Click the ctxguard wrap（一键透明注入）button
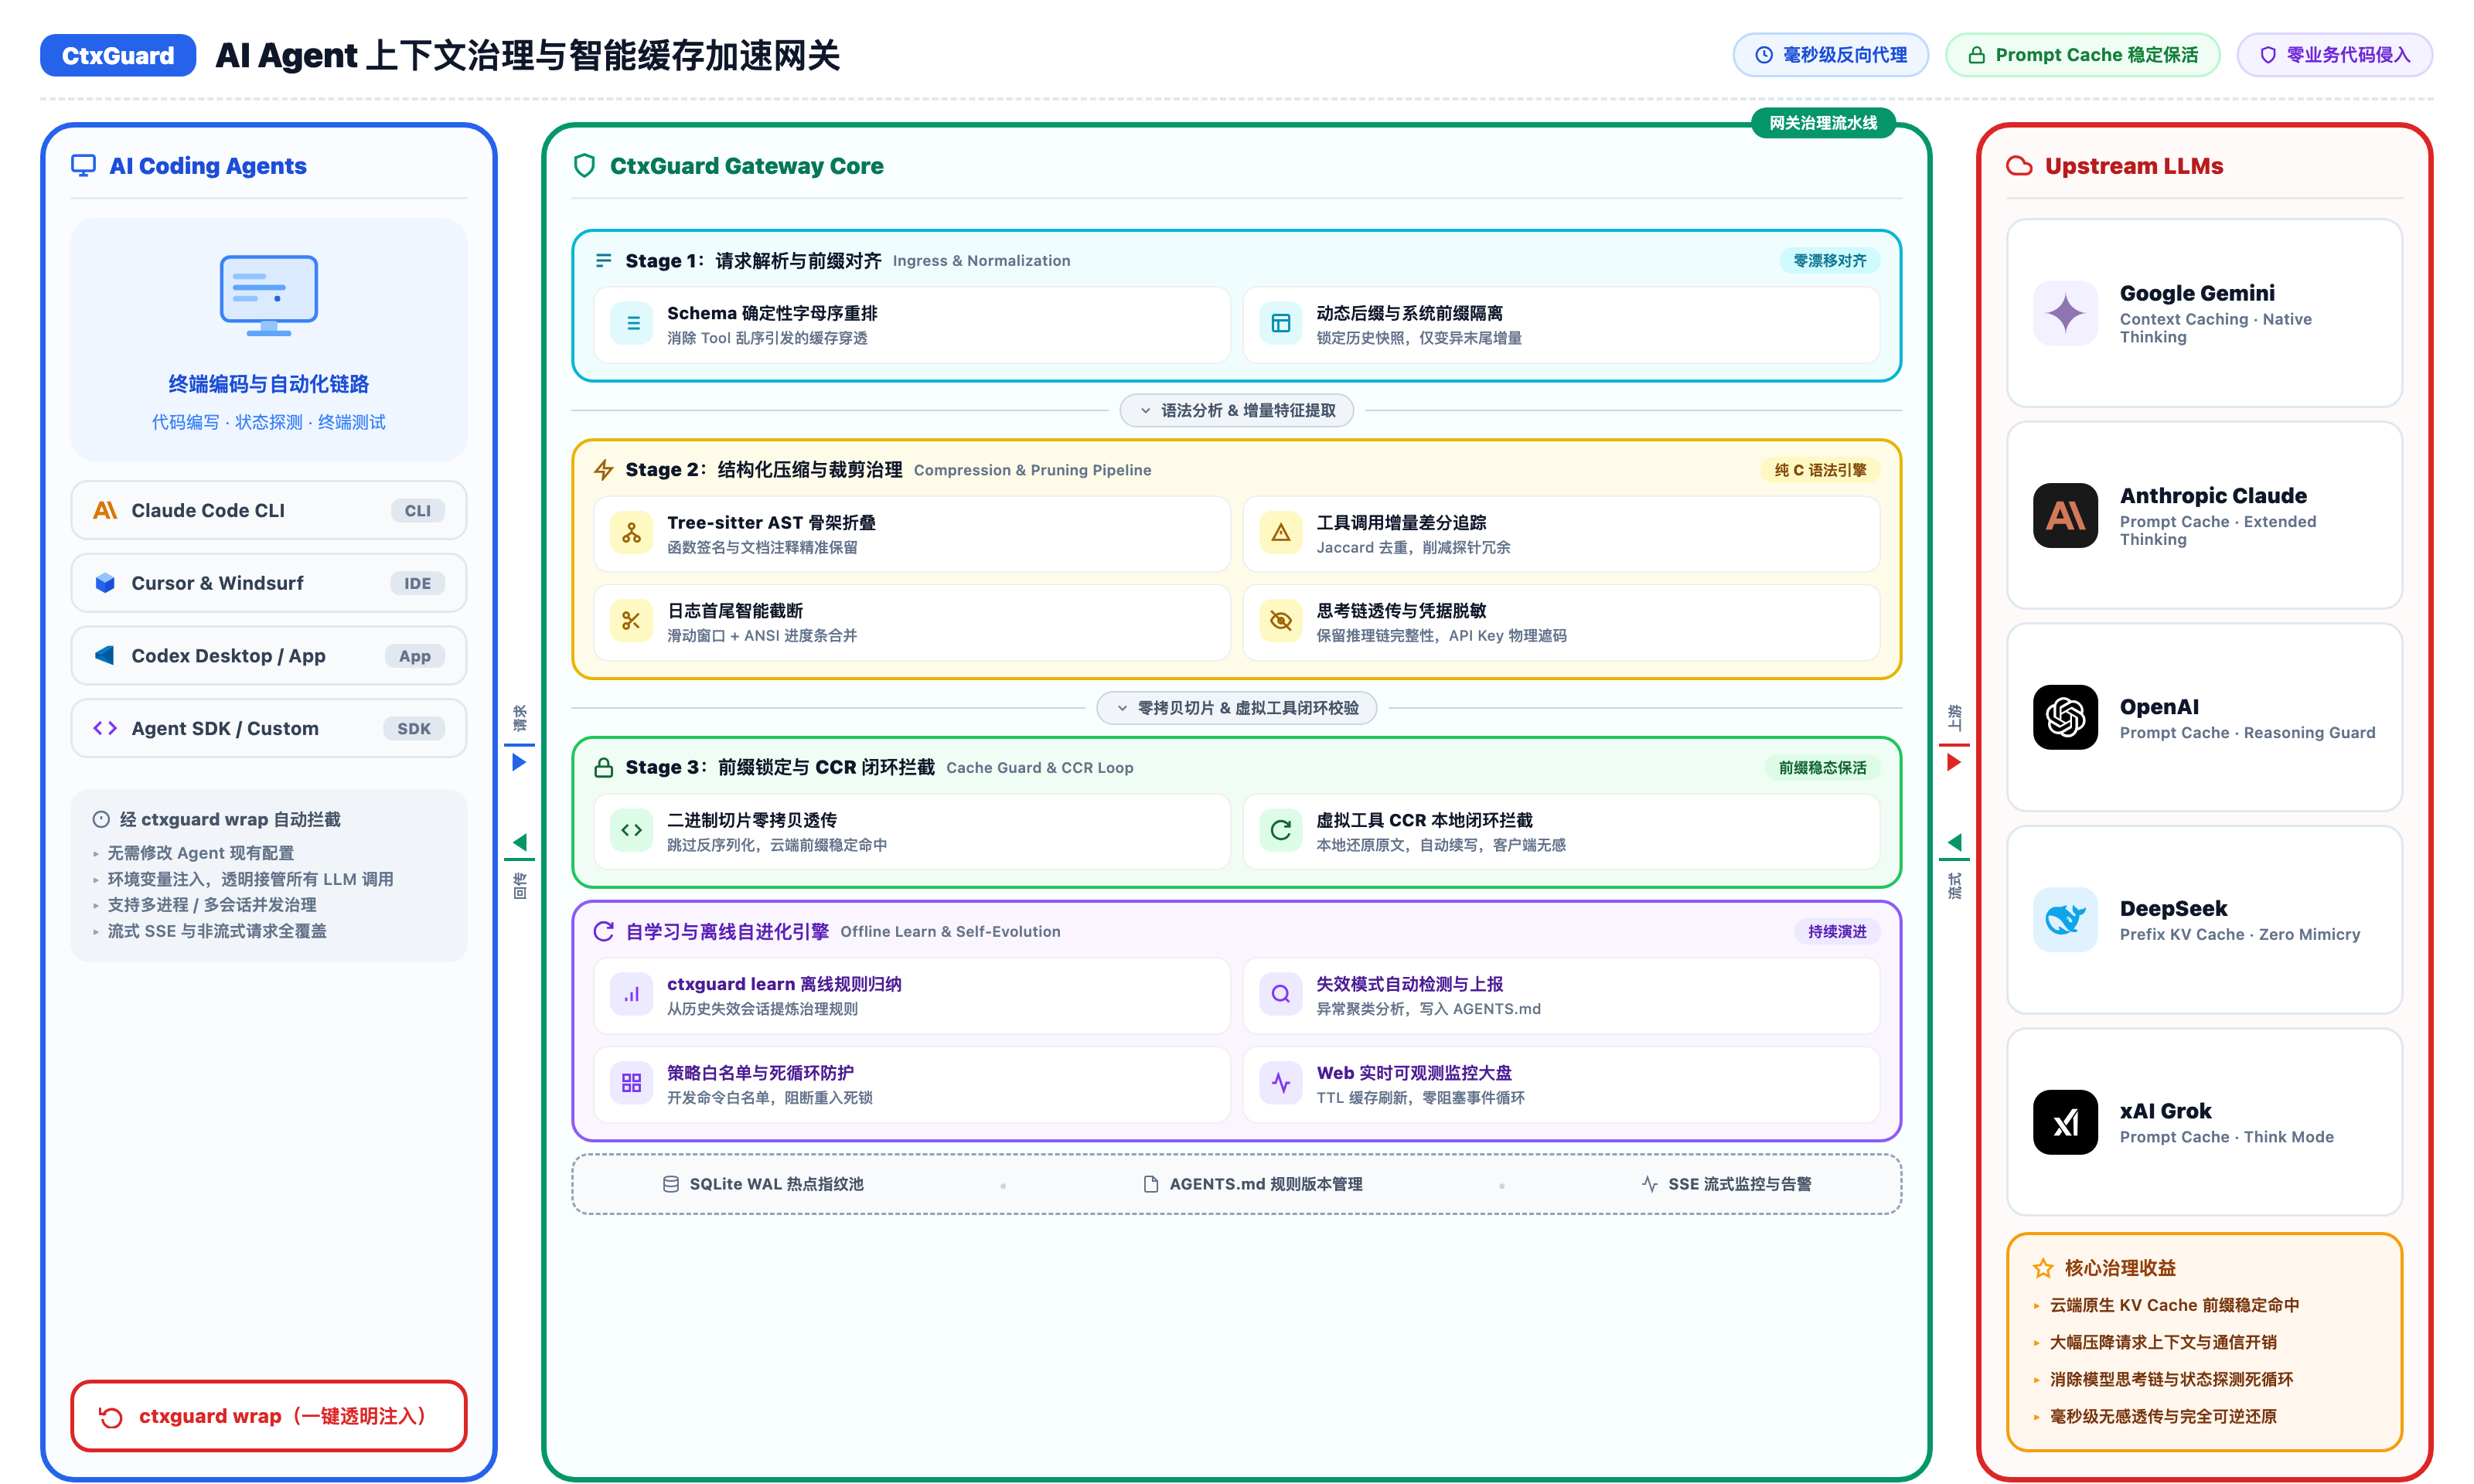The height and width of the screenshot is (1484, 2474). tap(268, 1415)
